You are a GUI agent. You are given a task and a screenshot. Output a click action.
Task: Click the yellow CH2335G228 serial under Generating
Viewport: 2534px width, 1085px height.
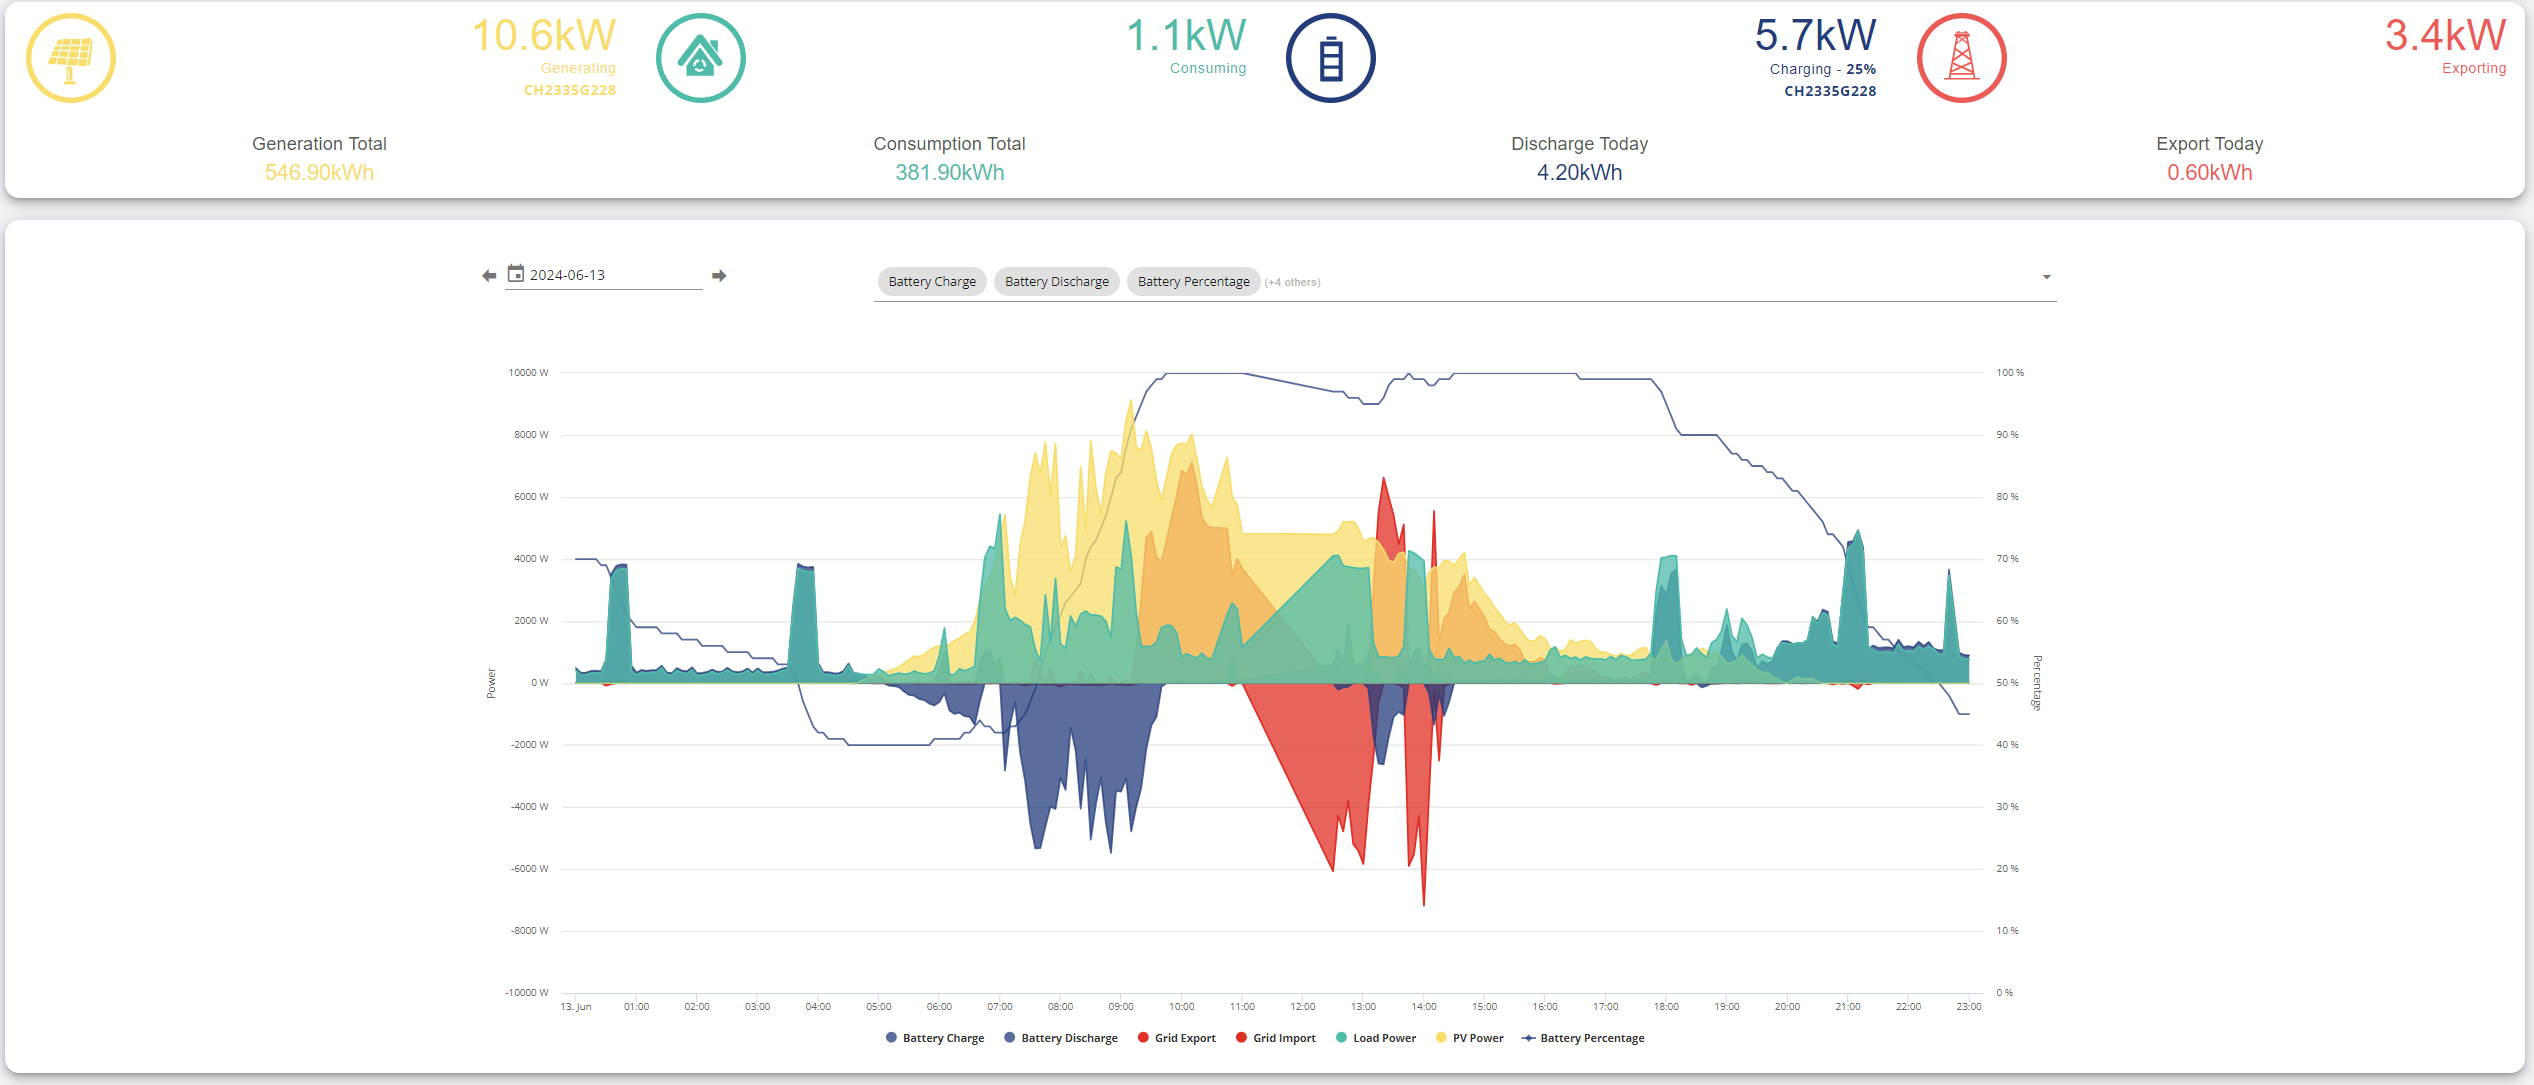(570, 90)
